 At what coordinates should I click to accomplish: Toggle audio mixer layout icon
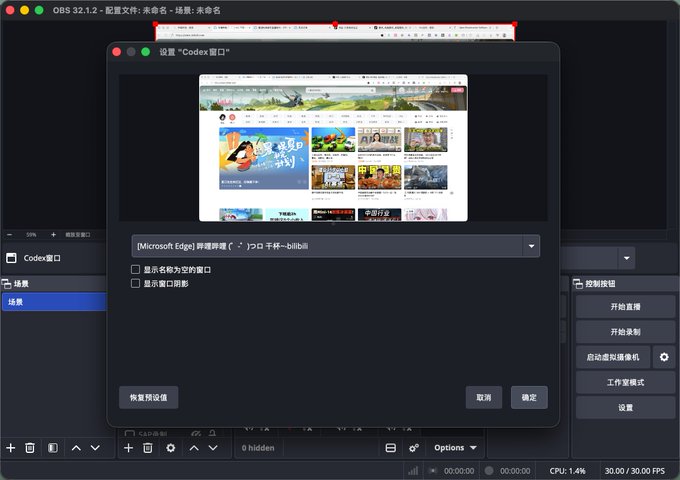pos(391,448)
